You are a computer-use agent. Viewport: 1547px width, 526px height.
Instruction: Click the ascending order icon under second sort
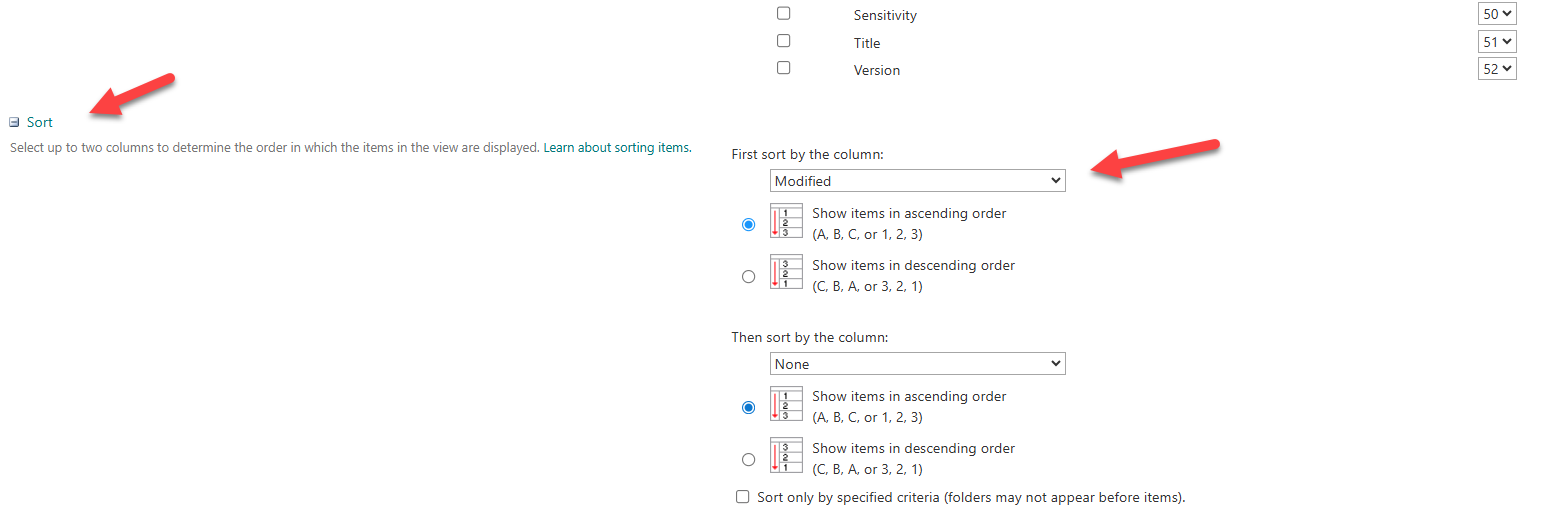coord(786,404)
